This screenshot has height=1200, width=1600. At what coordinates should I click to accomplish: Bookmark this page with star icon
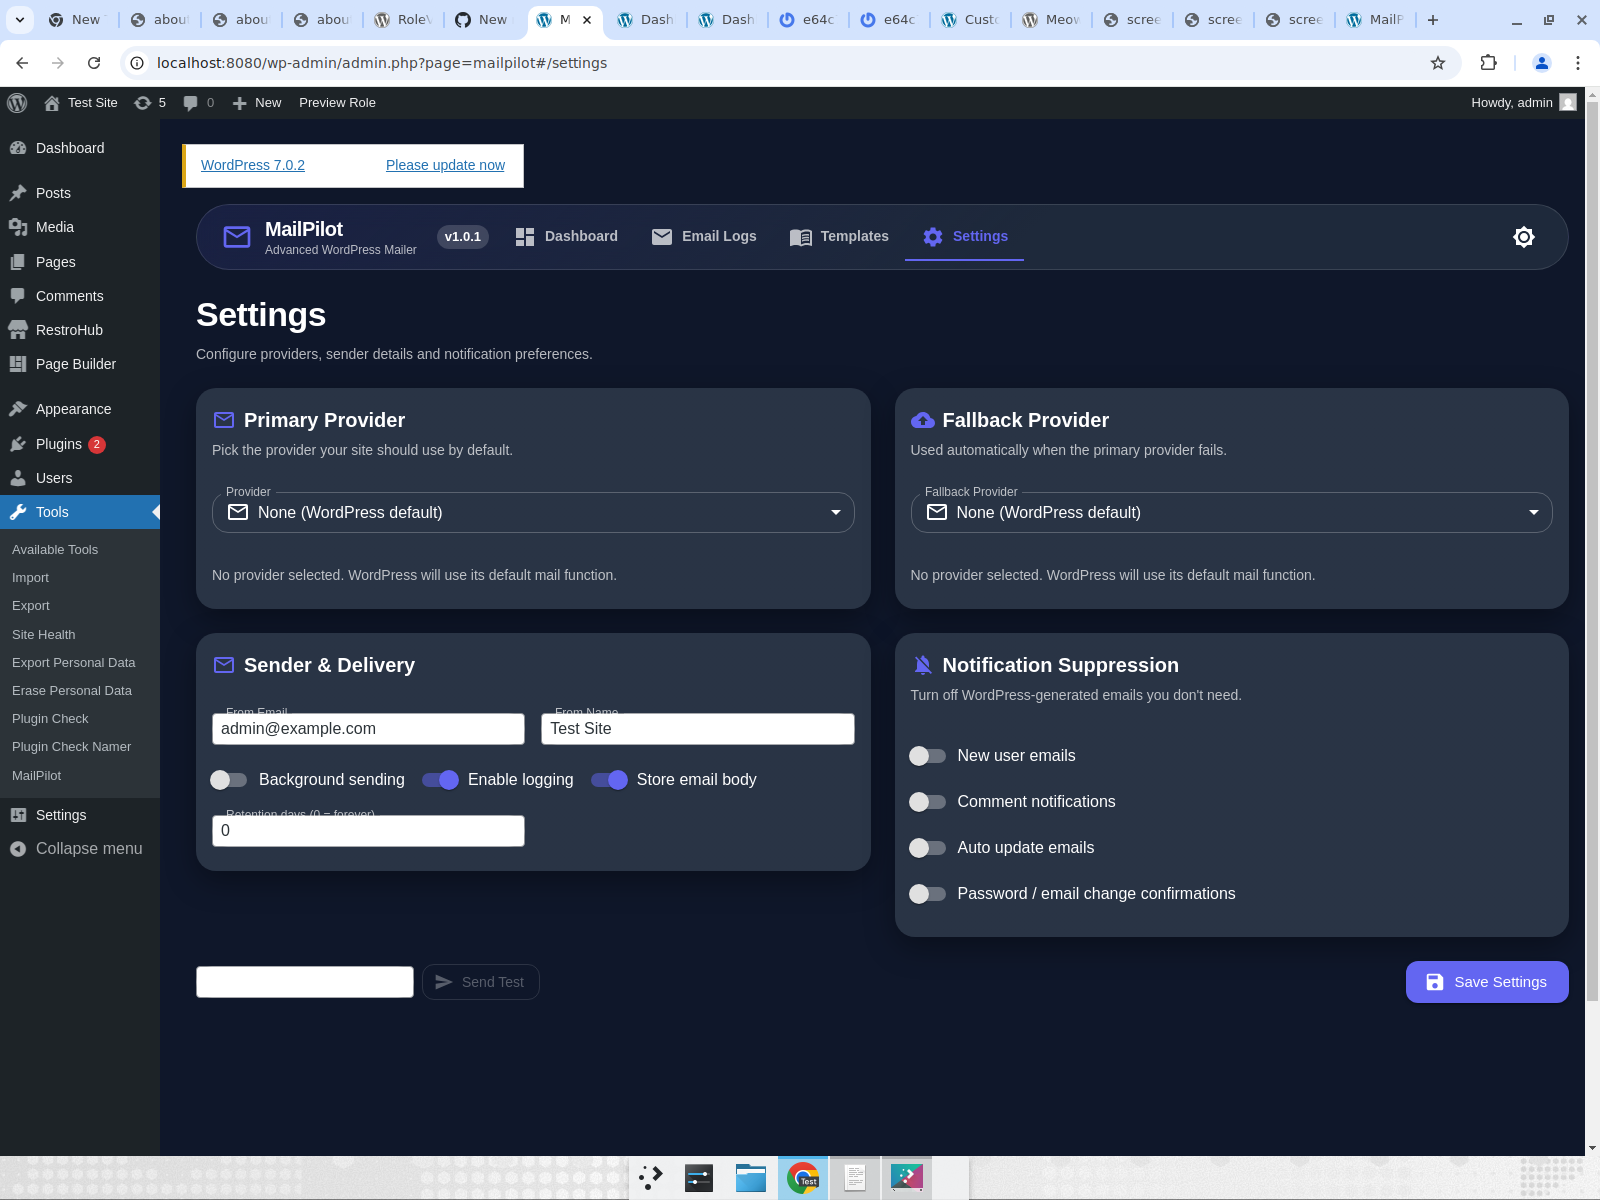click(x=1438, y=63)
